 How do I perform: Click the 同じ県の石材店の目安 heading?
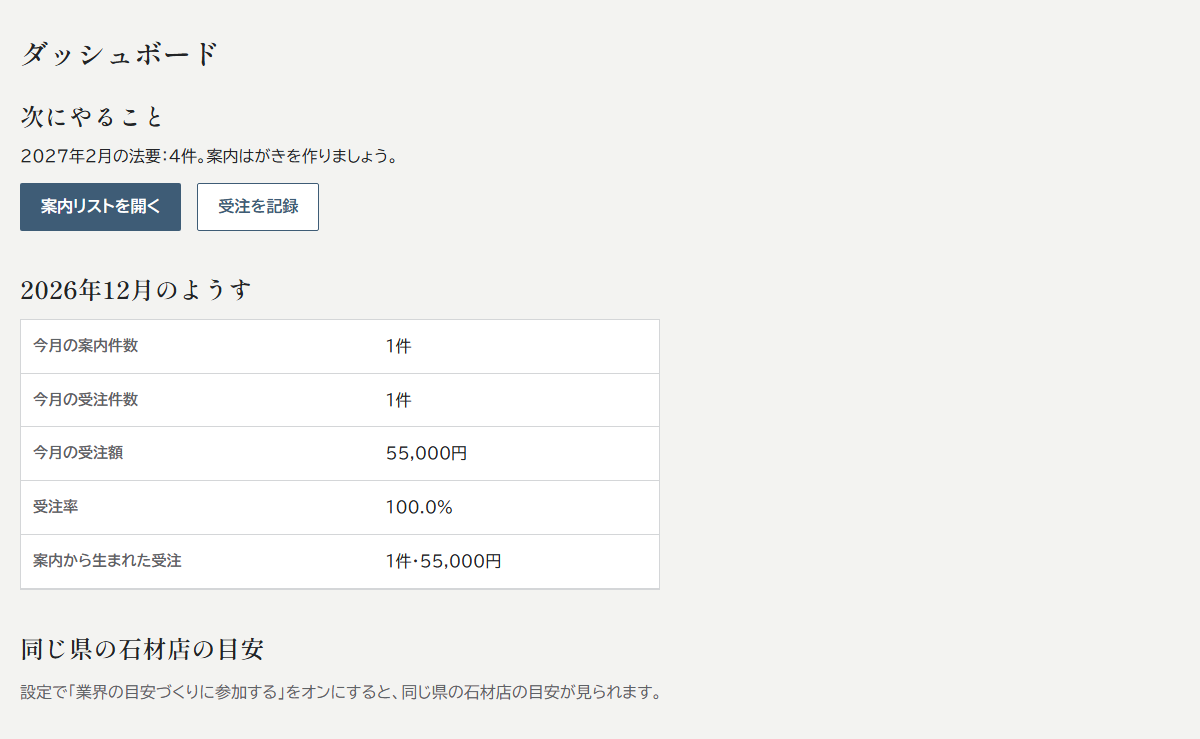142,649
